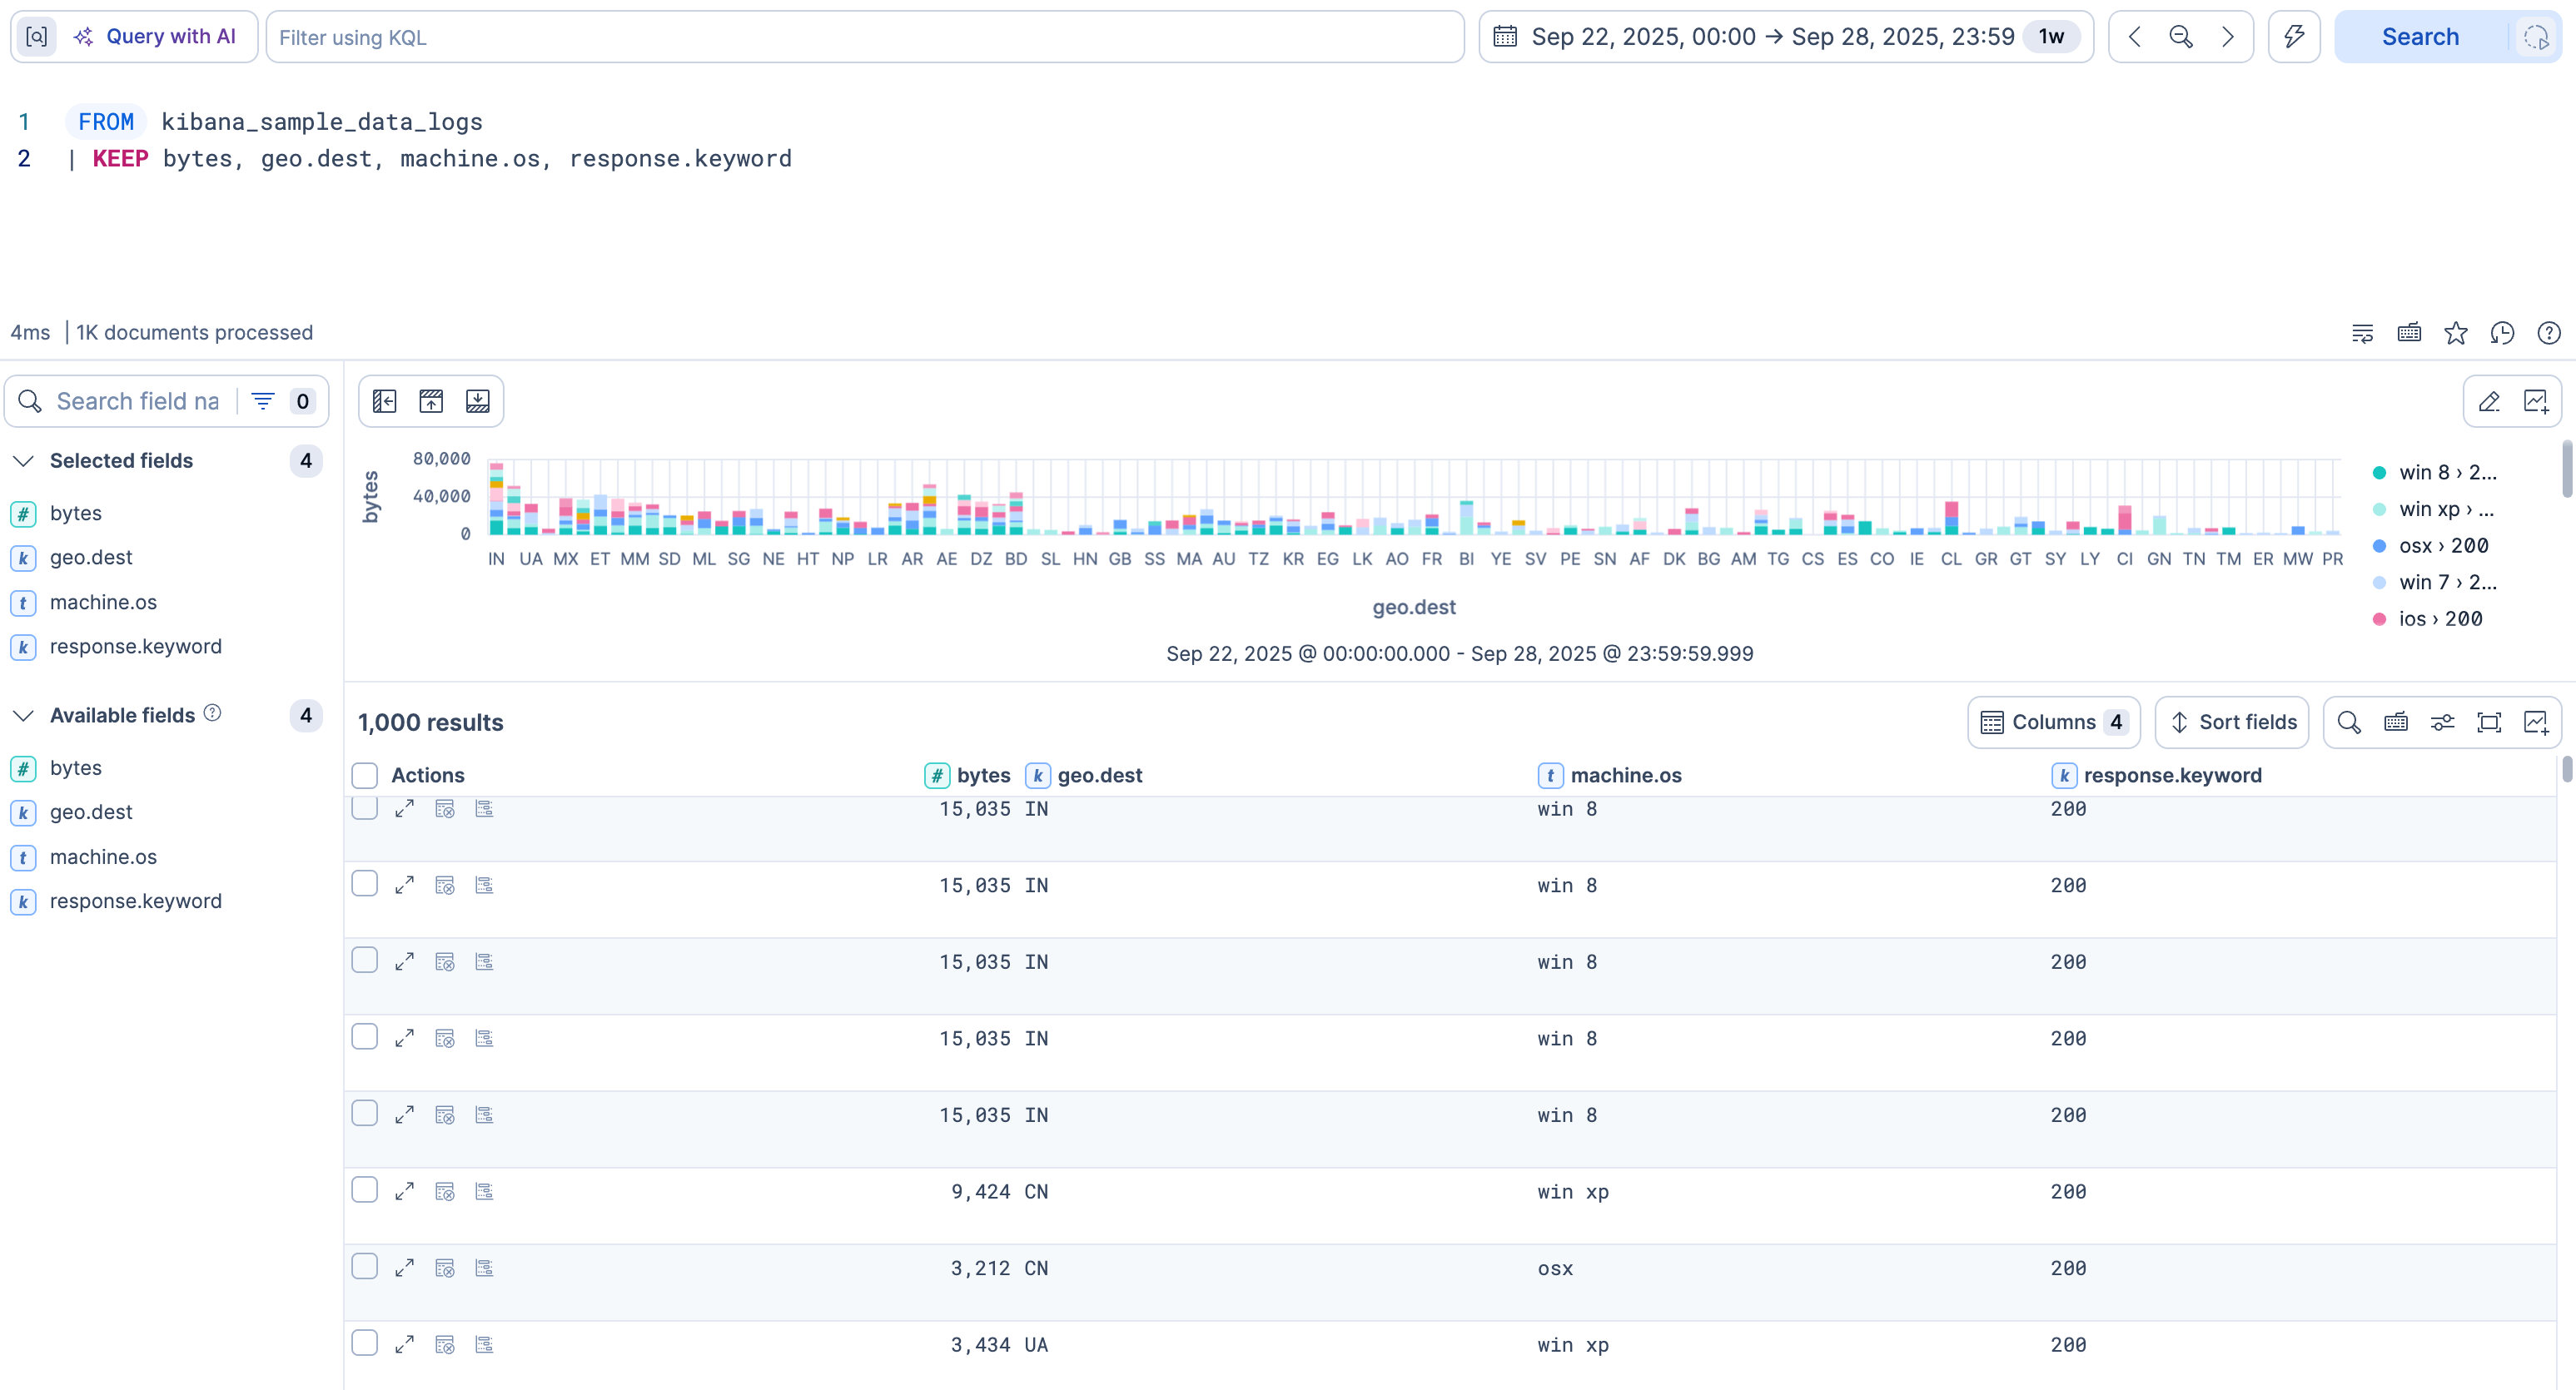The width and height of the screenshot is (2576, 1390).
Task: Select response.keyword under Available fields
Action: click(135, 901)
